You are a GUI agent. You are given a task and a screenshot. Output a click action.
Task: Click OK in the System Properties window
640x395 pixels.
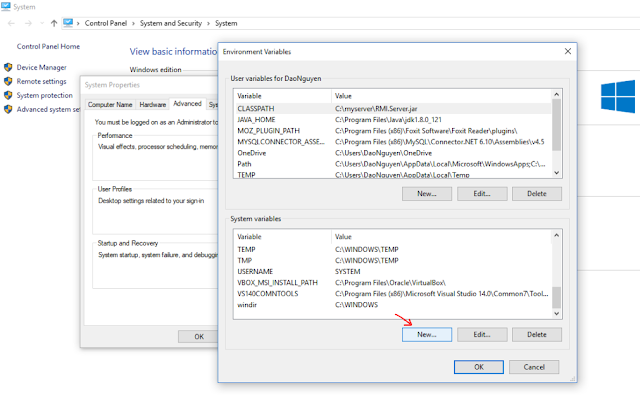(198, 337)
